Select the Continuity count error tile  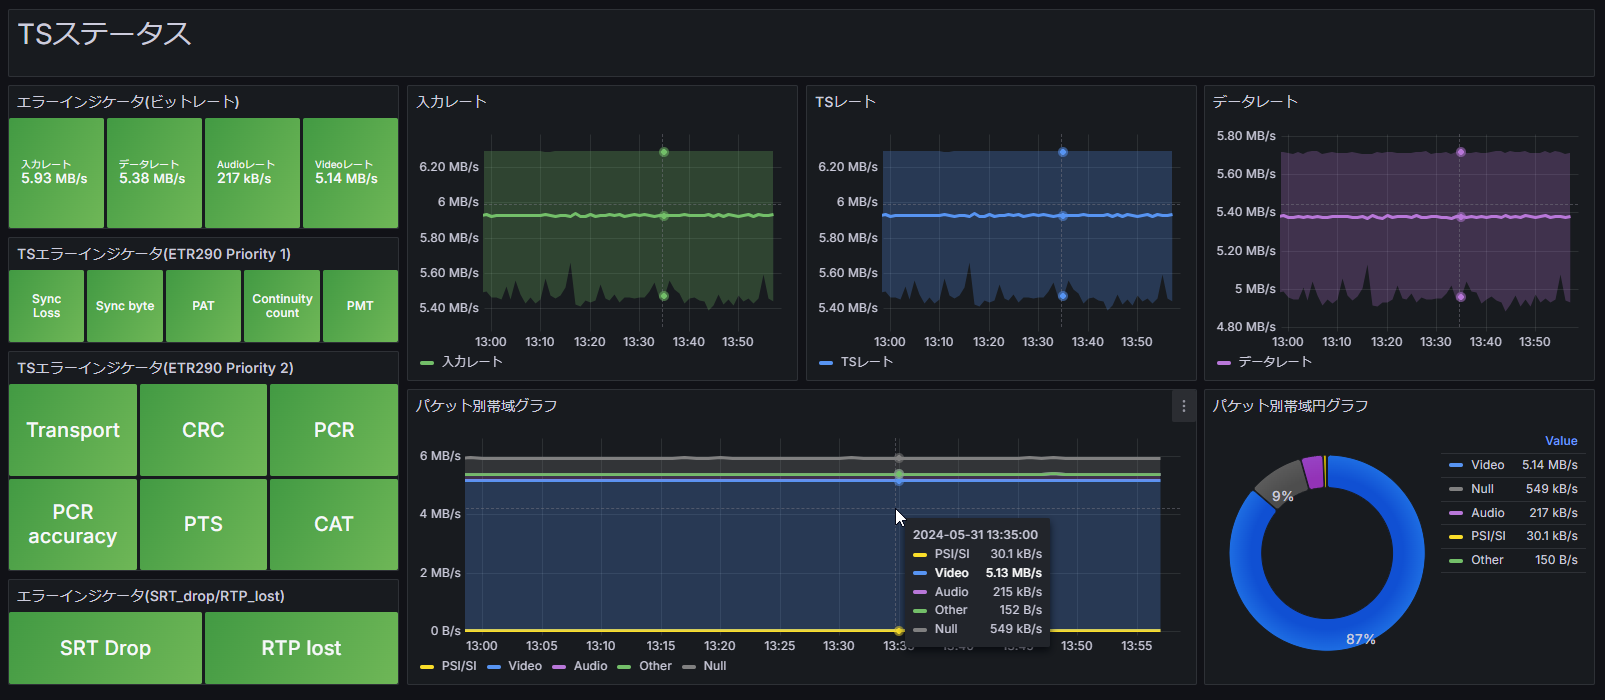click(x=282, y=306)
